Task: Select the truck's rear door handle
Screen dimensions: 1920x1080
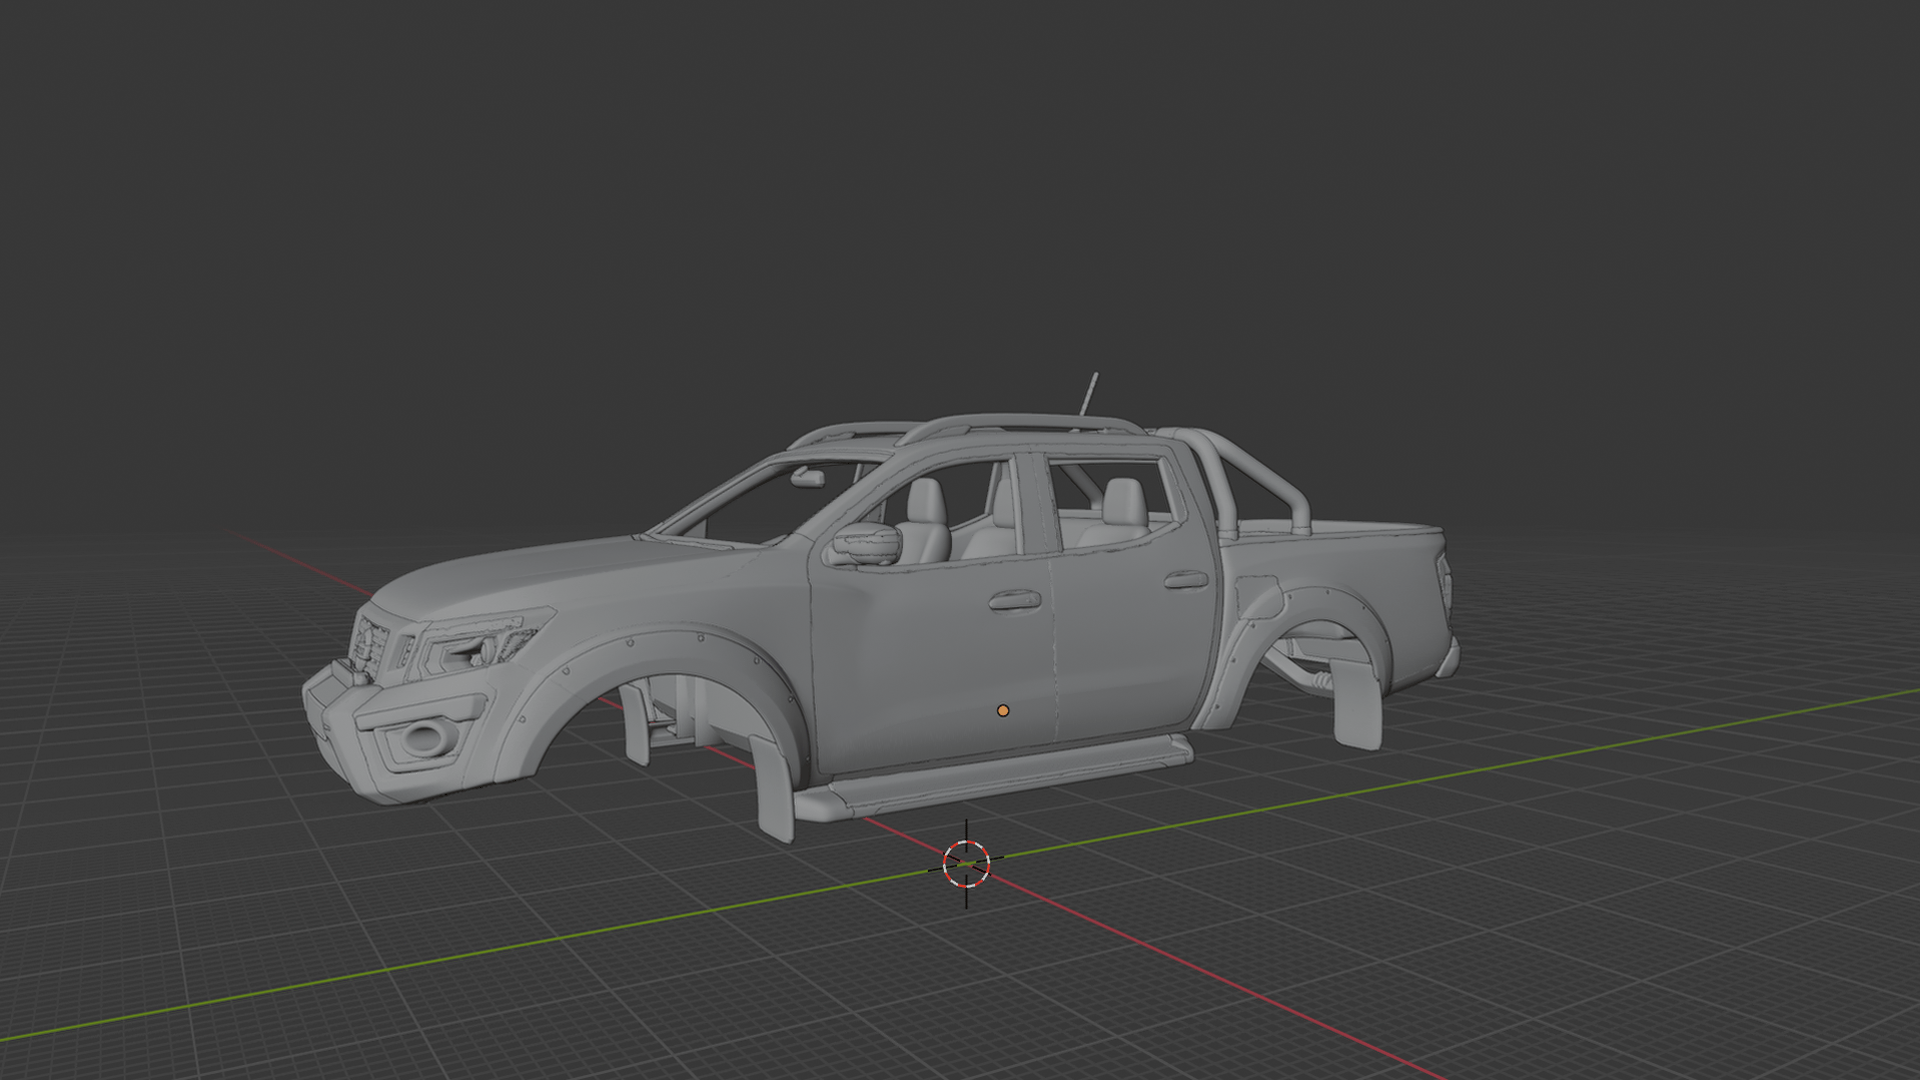Action: (1185, 580)
